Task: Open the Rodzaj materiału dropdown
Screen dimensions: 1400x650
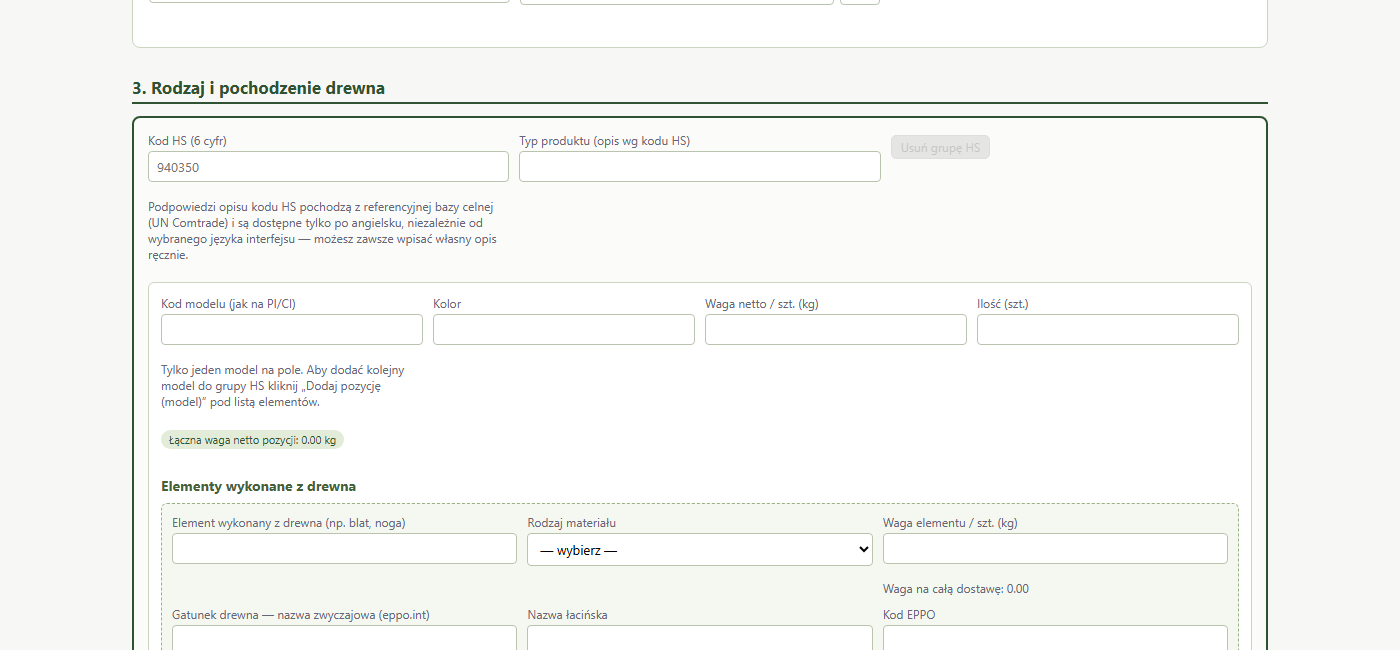Action: [x=700, y=549]
